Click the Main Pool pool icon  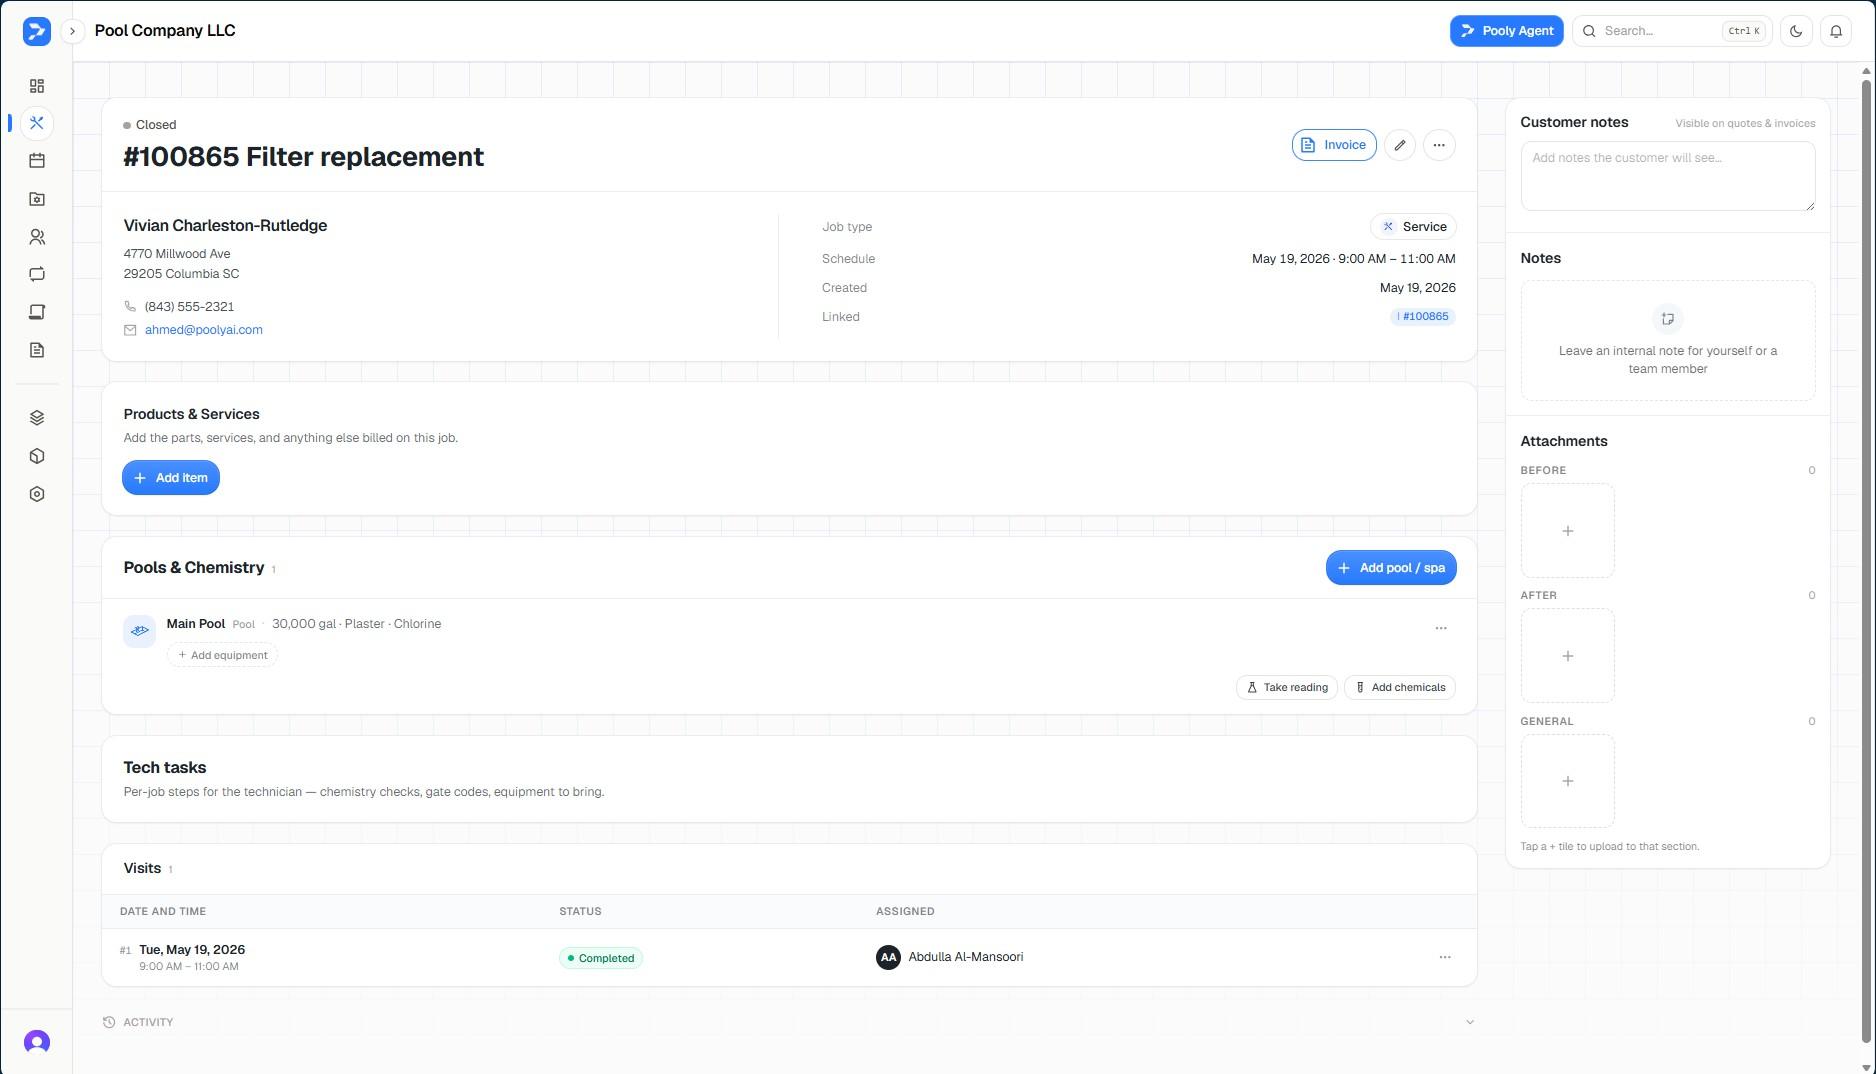pos(140,631)
